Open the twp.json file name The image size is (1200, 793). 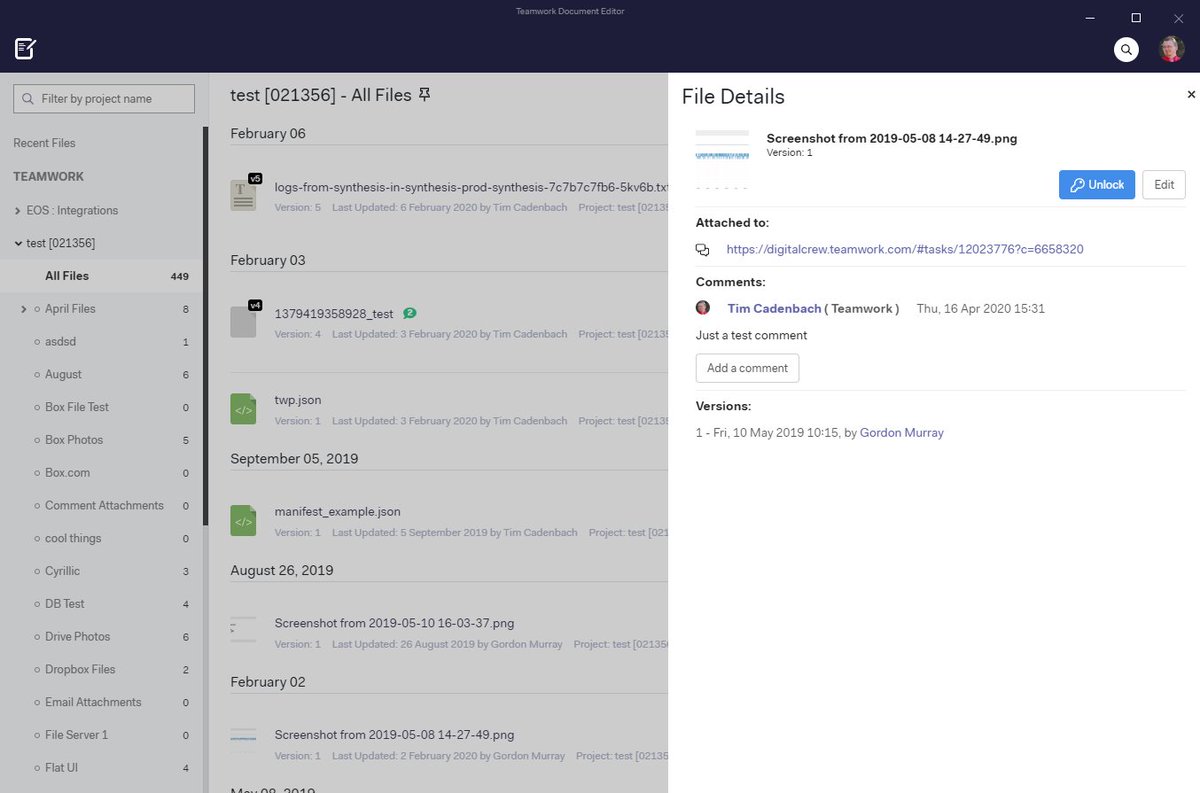tap(298, 400)
